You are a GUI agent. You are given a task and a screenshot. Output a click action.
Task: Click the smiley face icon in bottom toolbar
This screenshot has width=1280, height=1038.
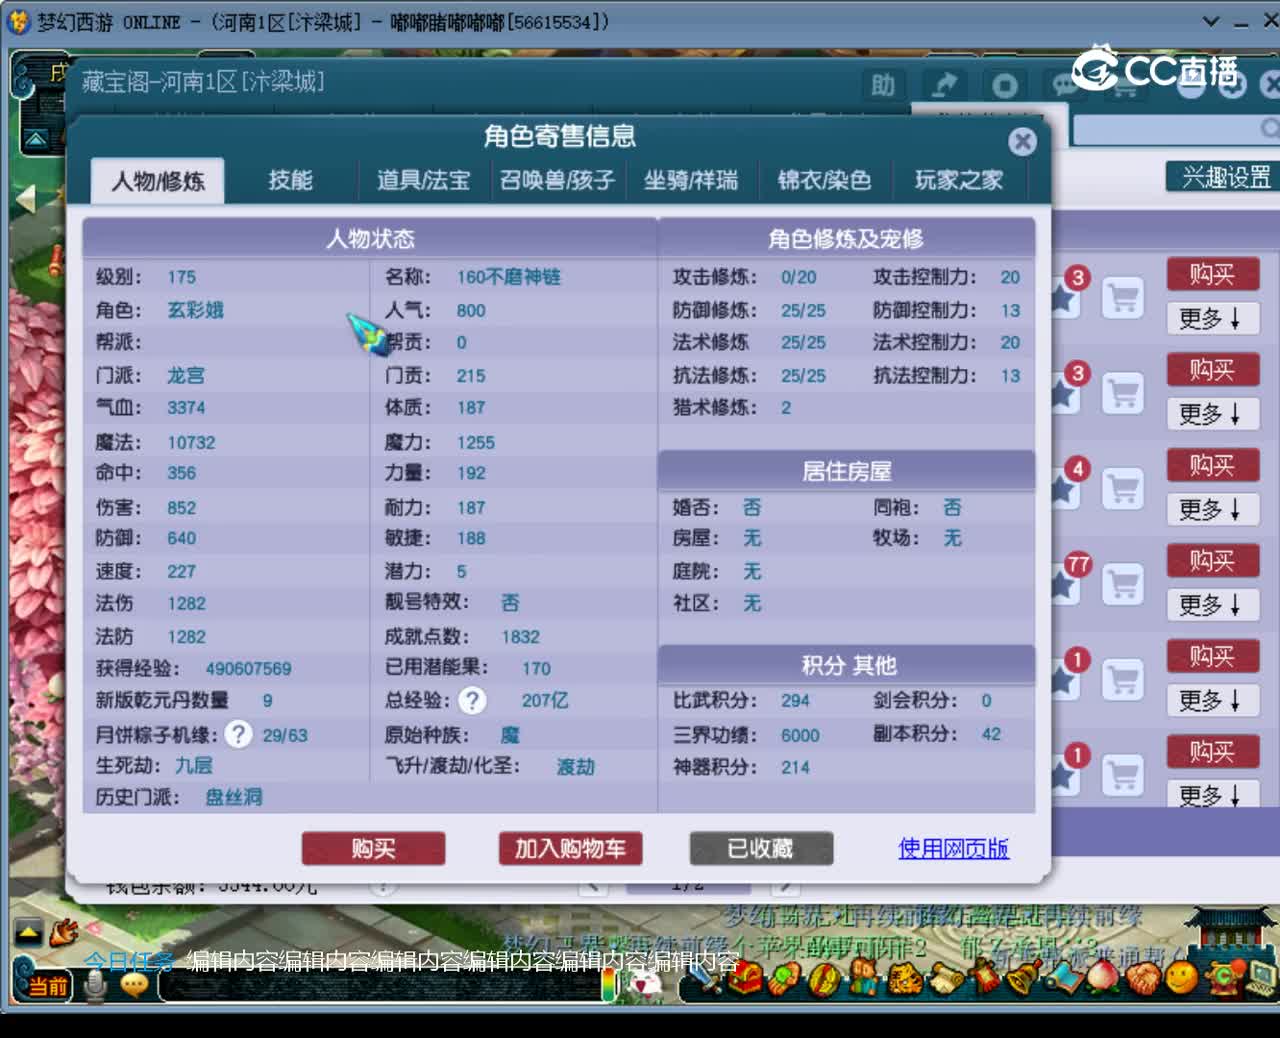(1181, 978)
